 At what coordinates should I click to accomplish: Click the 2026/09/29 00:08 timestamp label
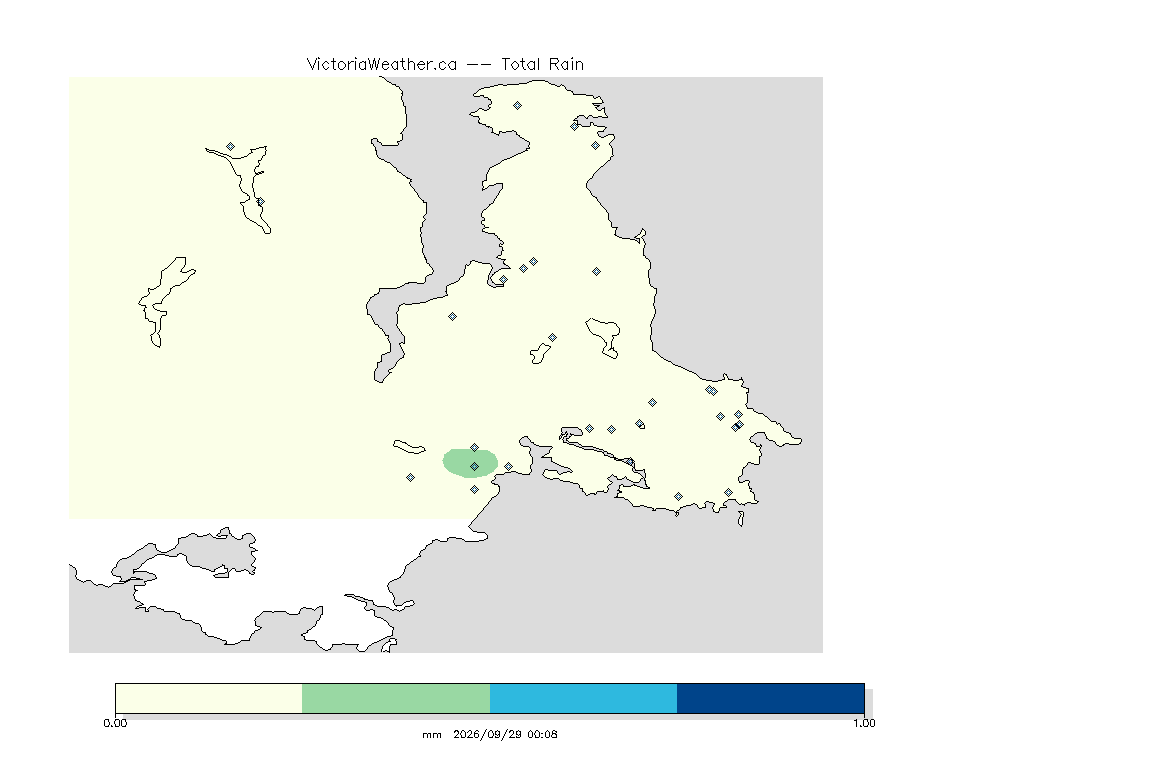tap(505, 734)
